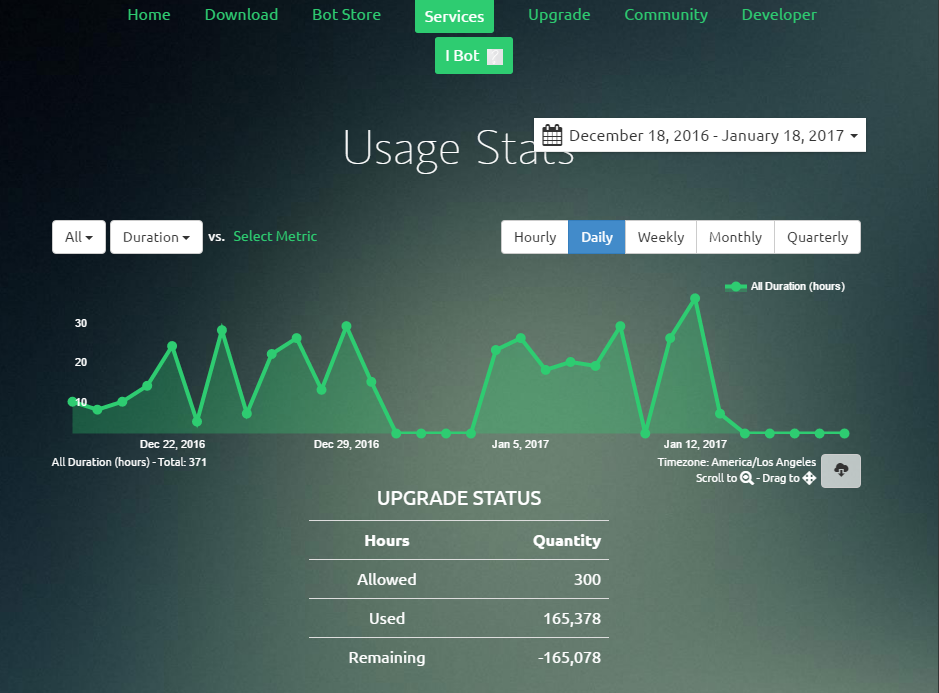The width and height of the screenshot is (939, 693).
Task: Select the Daily interval tab
Action: (x=596, y=237)
